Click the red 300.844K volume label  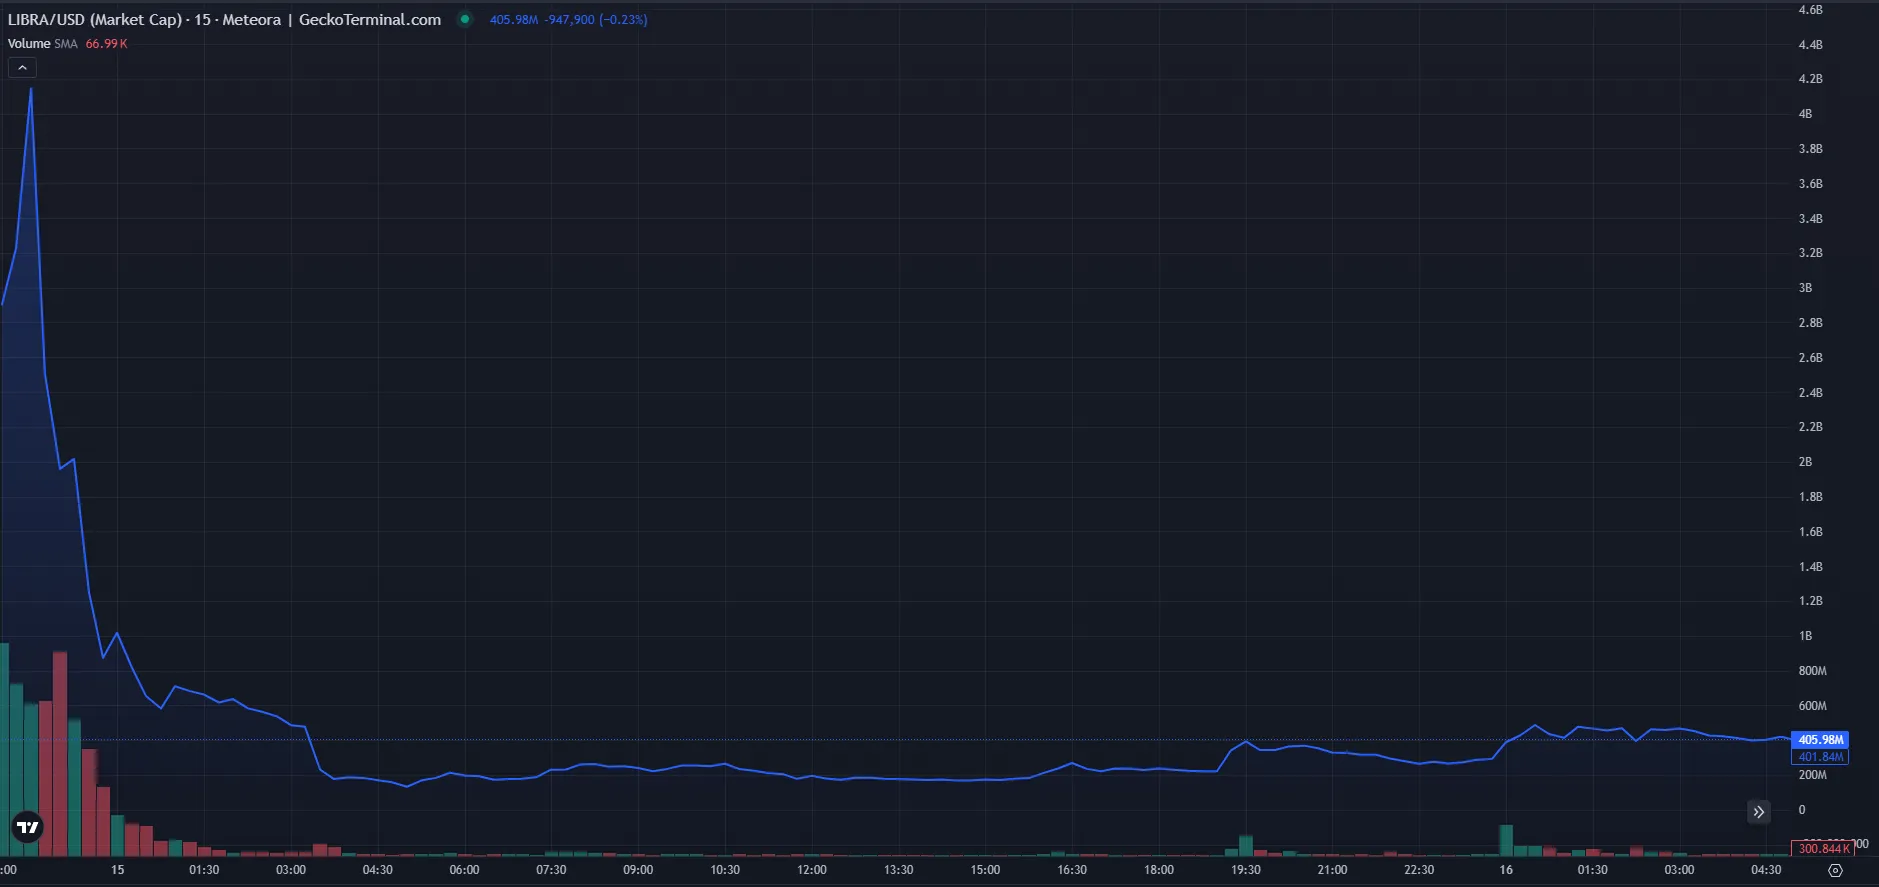(x=1822, y=849)
